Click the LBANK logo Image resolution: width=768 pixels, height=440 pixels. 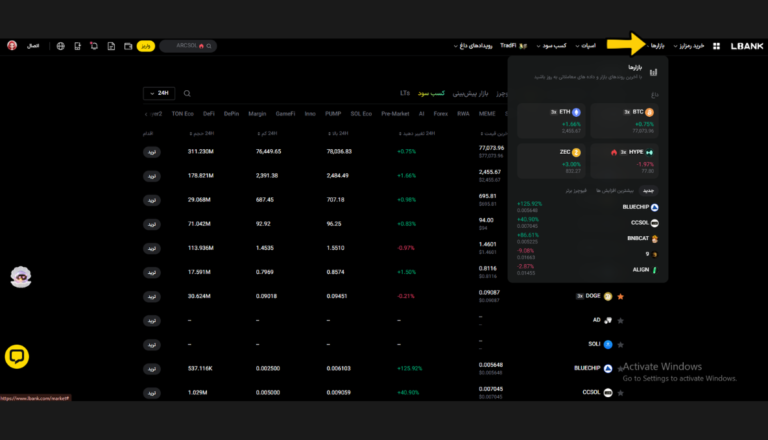point(747,46)
